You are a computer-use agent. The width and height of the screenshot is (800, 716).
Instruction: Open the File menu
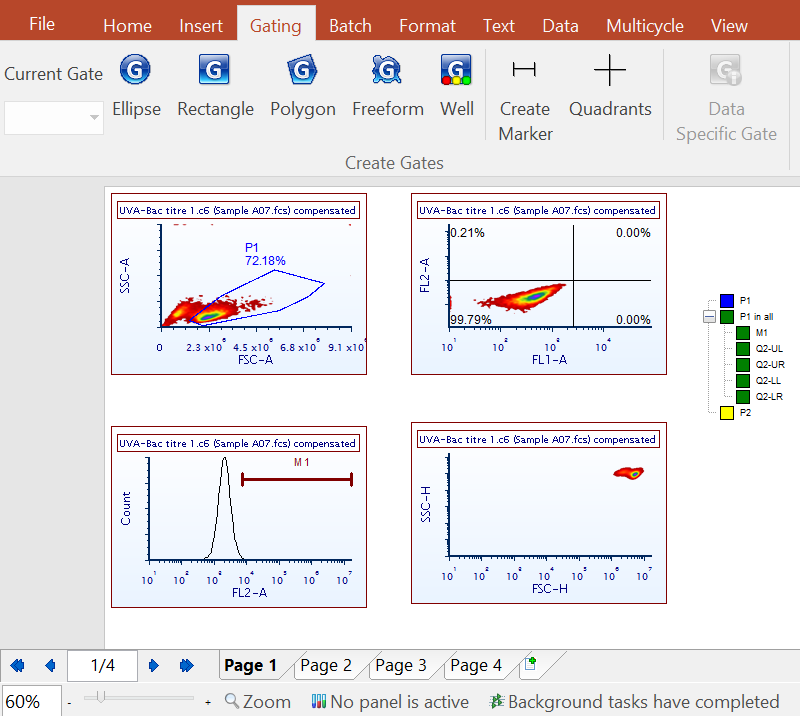coord(42,24)
